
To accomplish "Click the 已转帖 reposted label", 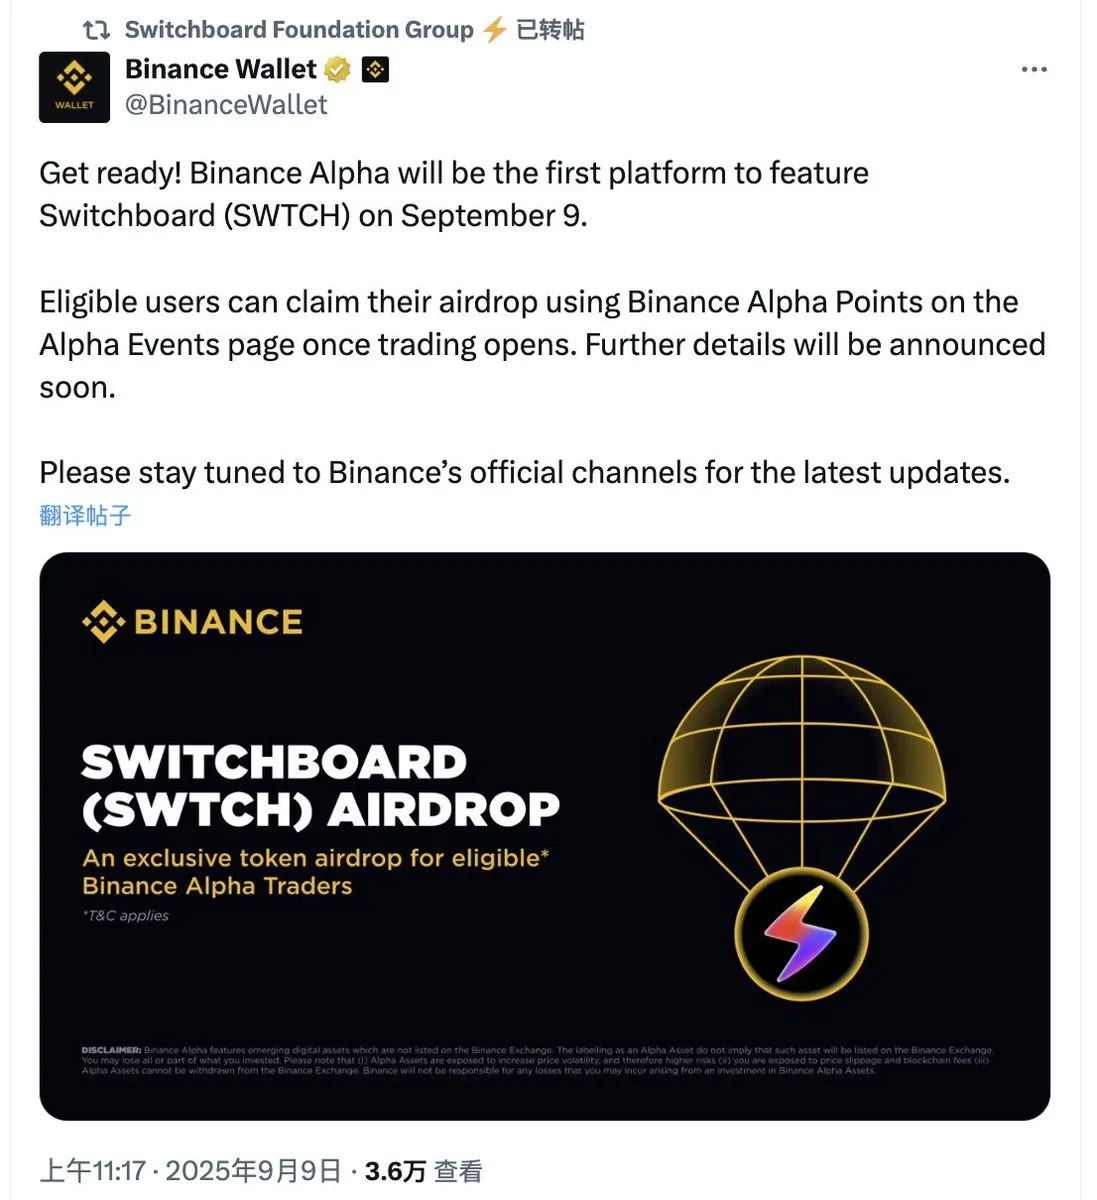I will (x=550, y=30).
